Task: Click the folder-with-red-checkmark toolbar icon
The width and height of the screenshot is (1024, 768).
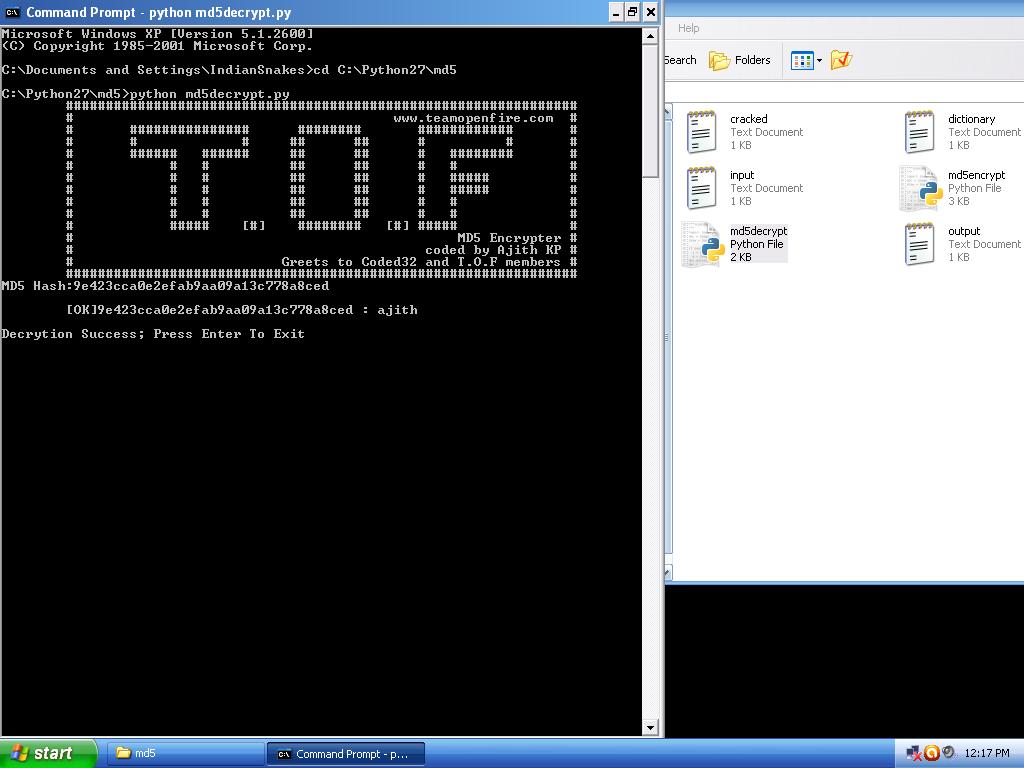Action: 841,60
